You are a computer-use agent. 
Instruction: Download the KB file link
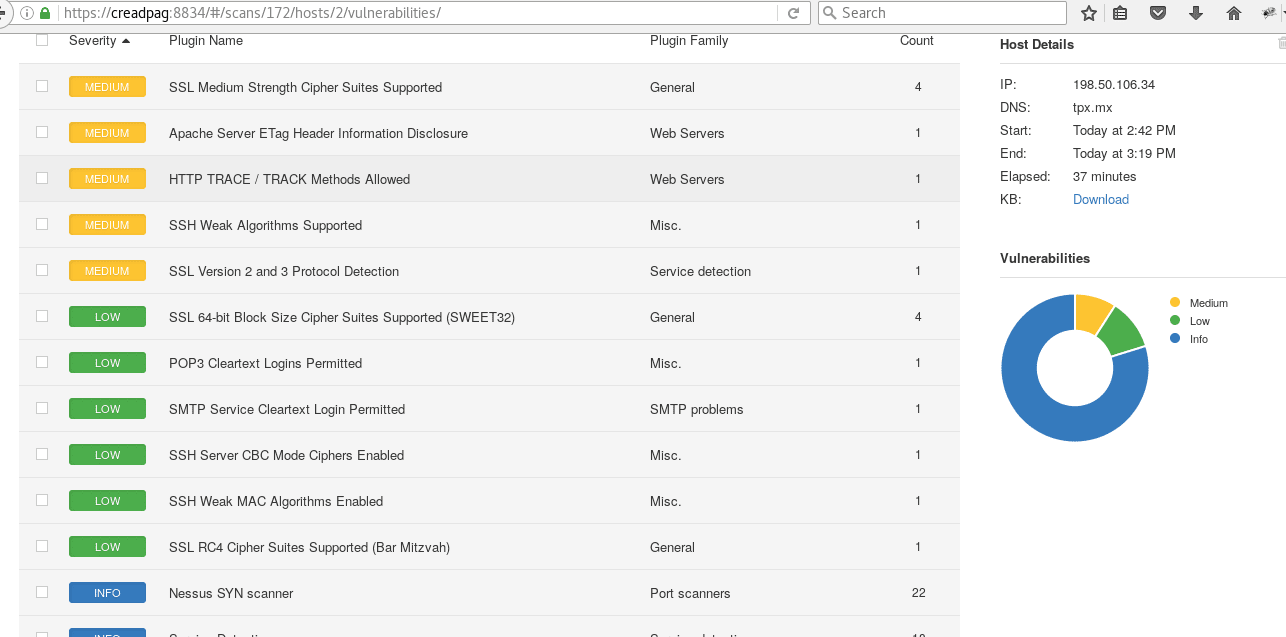pos(1100,199)
